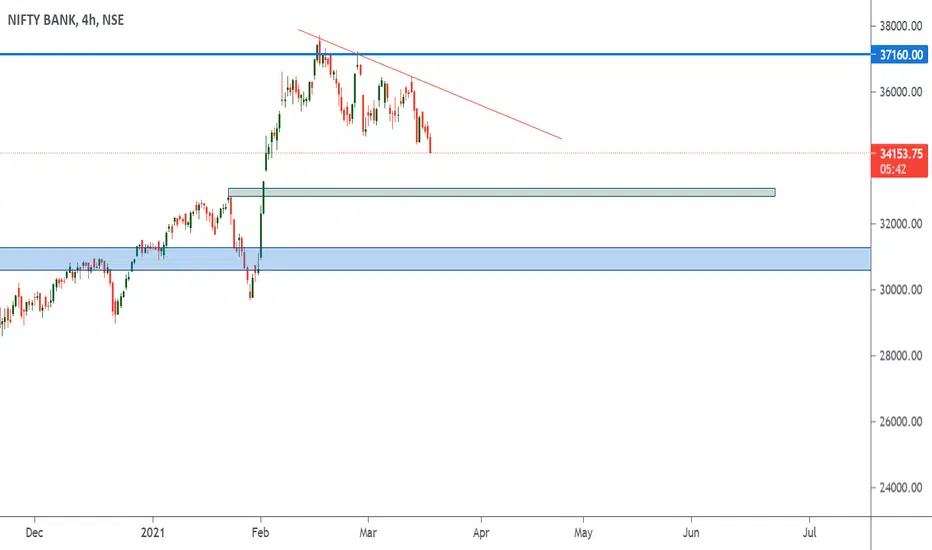Click the Jun label on time axis
The height and width of the screenshot is (550, 932).
pyautogui.click(x=691, y=533)
